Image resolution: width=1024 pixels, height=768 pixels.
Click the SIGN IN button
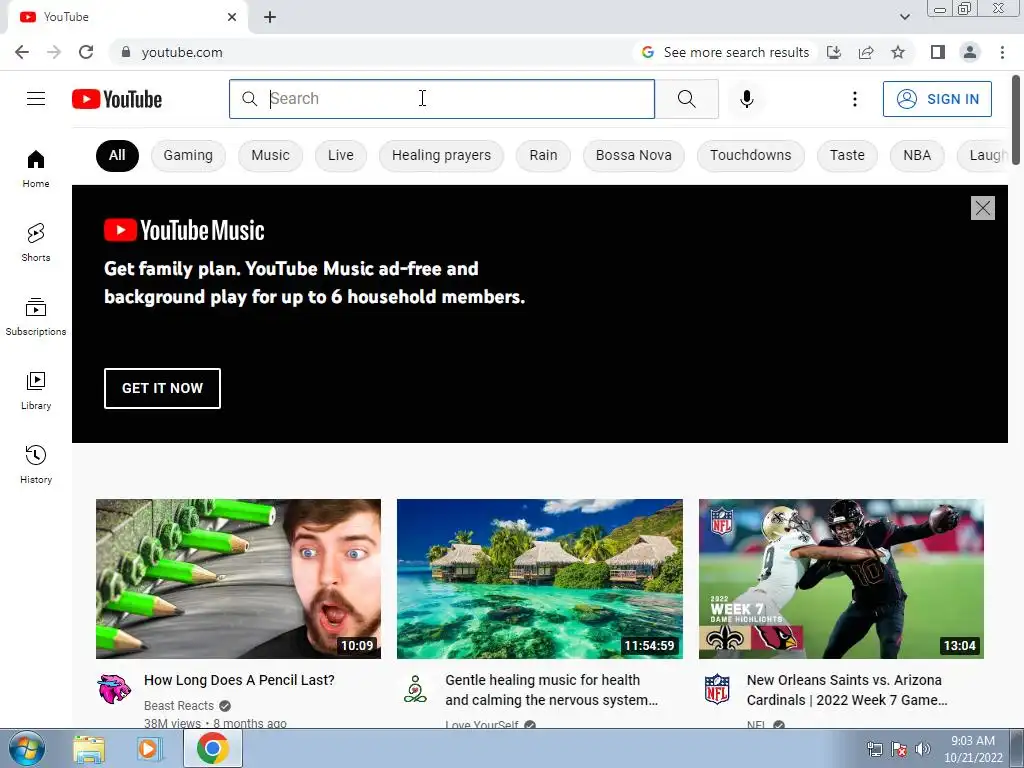tap(937, 99)
